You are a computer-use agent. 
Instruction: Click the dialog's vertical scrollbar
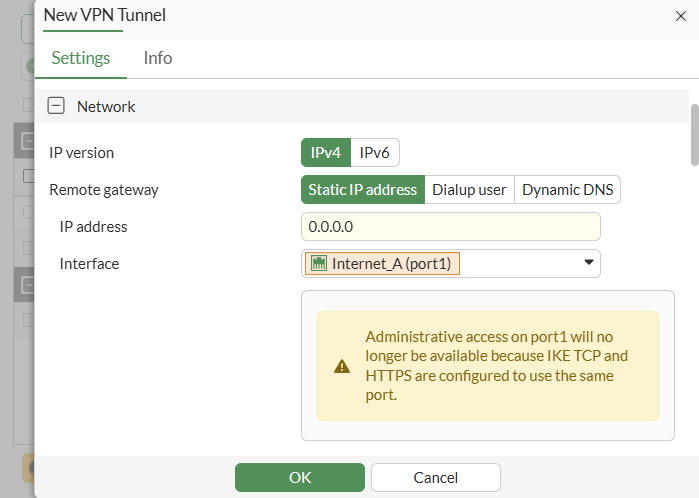[x=694, y=132]
